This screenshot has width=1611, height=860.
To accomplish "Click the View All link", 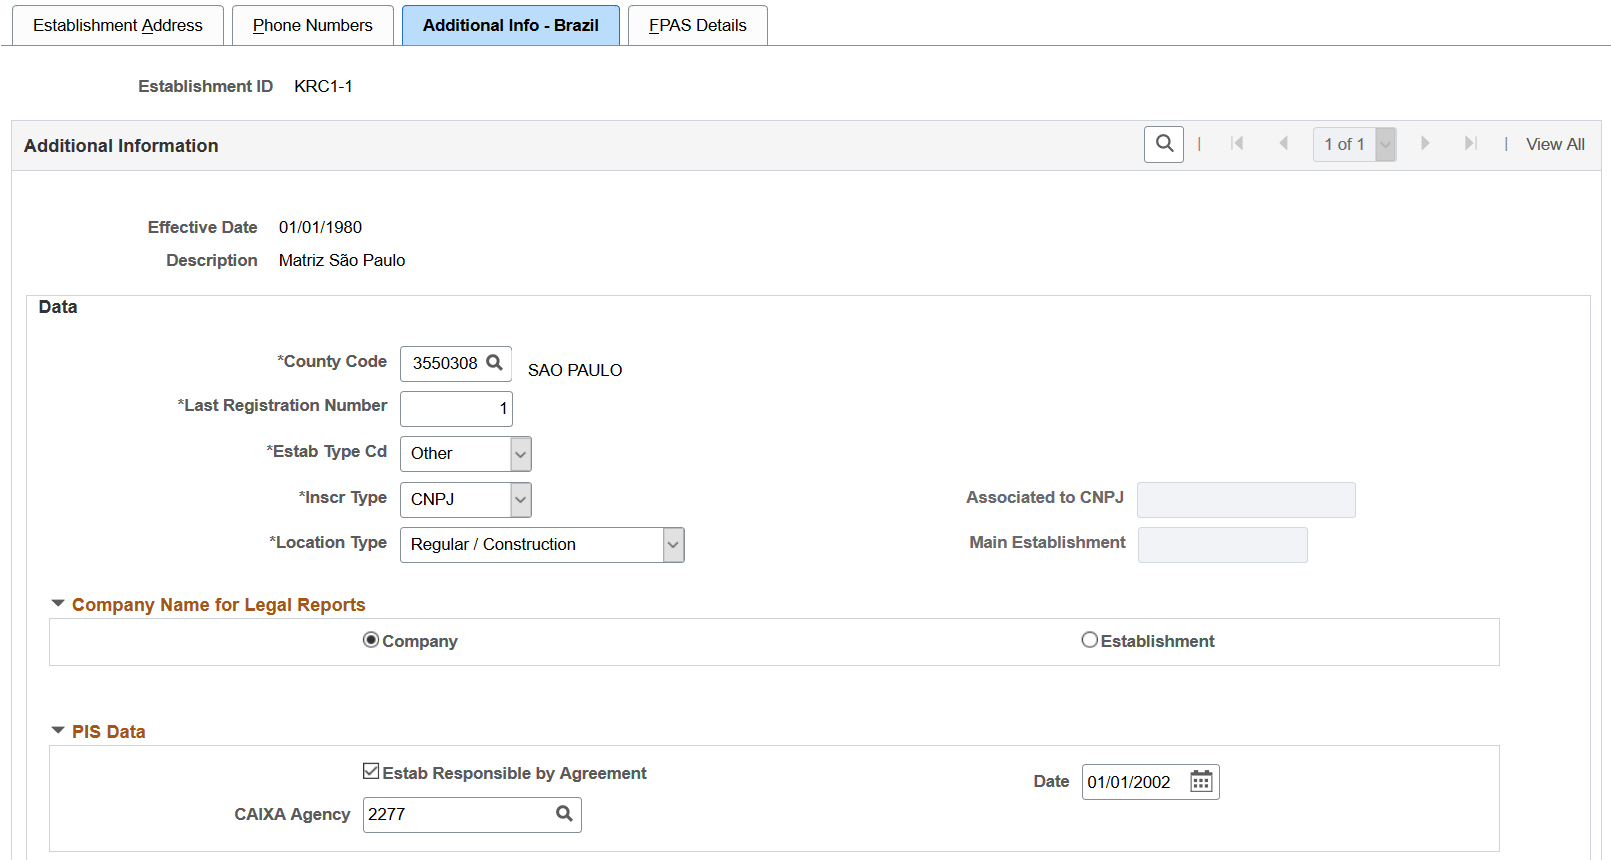I will coord(1555,144).
